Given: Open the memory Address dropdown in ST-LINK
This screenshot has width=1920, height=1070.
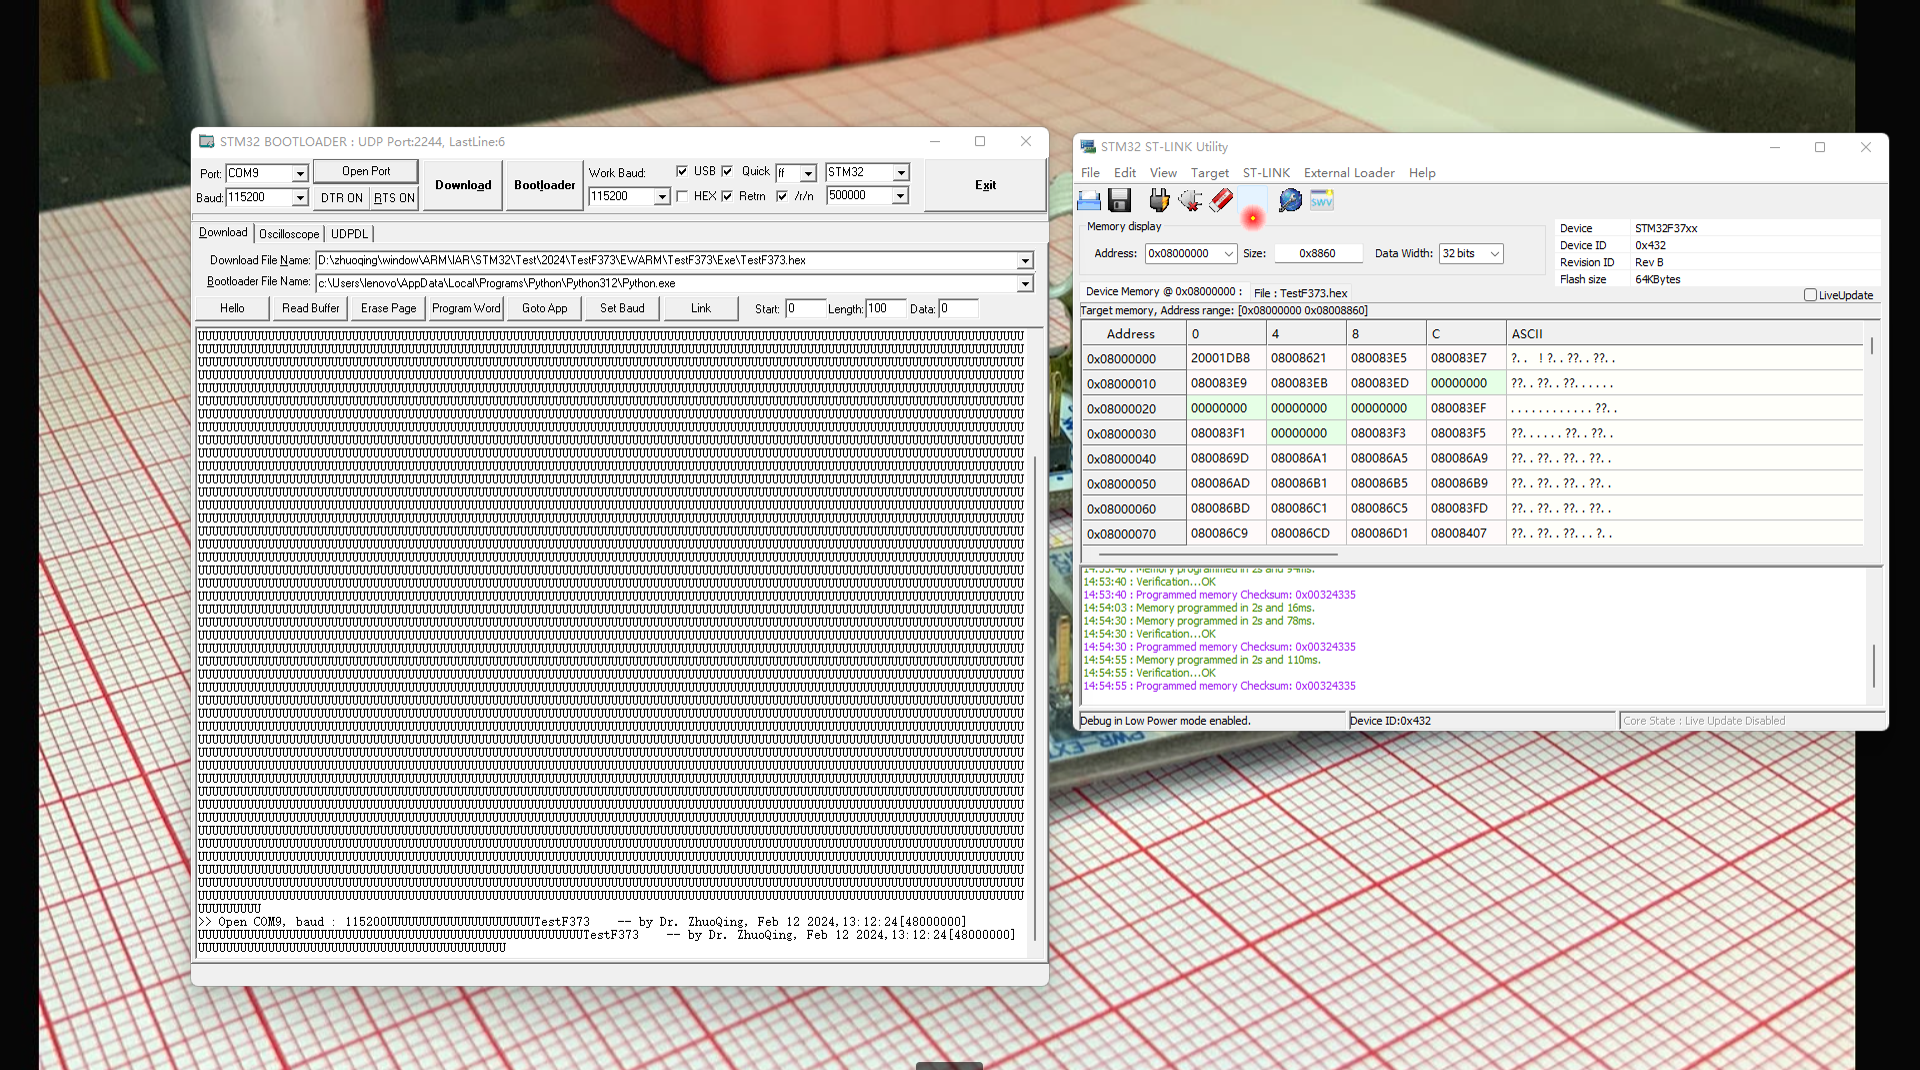Looking at the screenshot, I should (x=1229, y=254).
